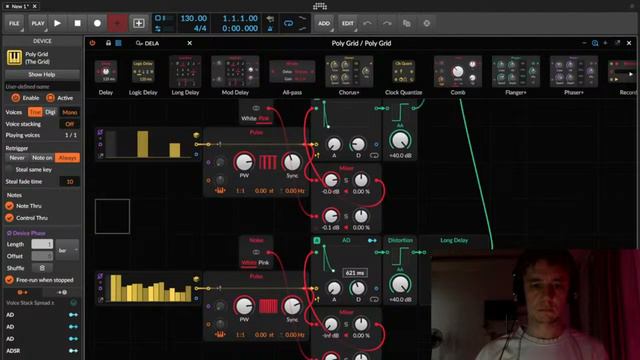Viewport: 640px width, 360px height.
Task: Toggle the Steal same key checkbox
Action: [9, 169]
